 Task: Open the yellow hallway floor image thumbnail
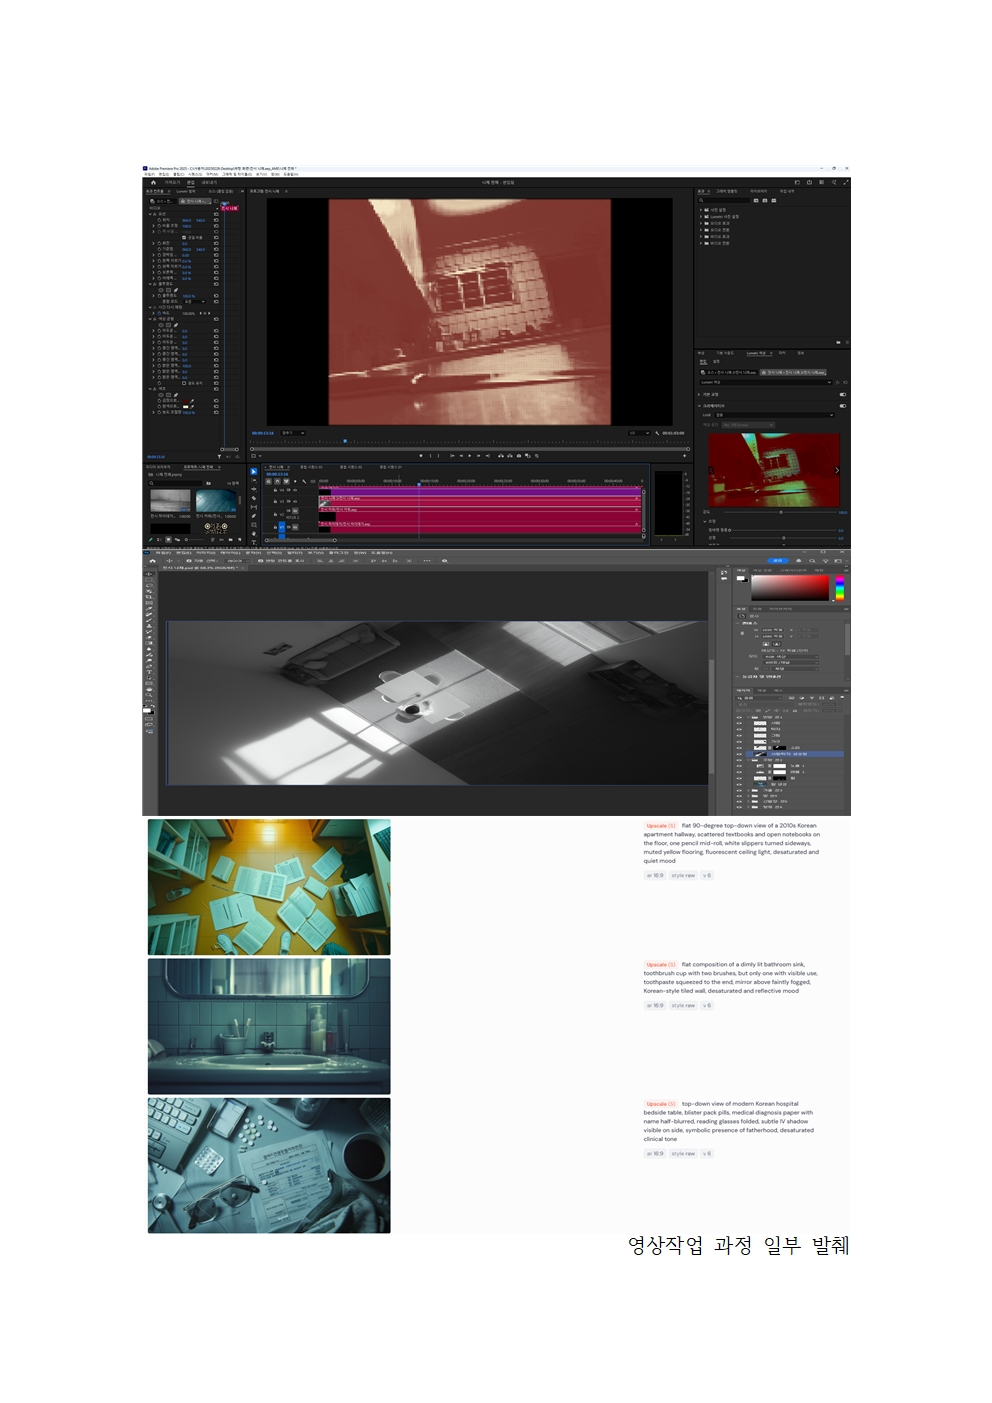point(269,887)
